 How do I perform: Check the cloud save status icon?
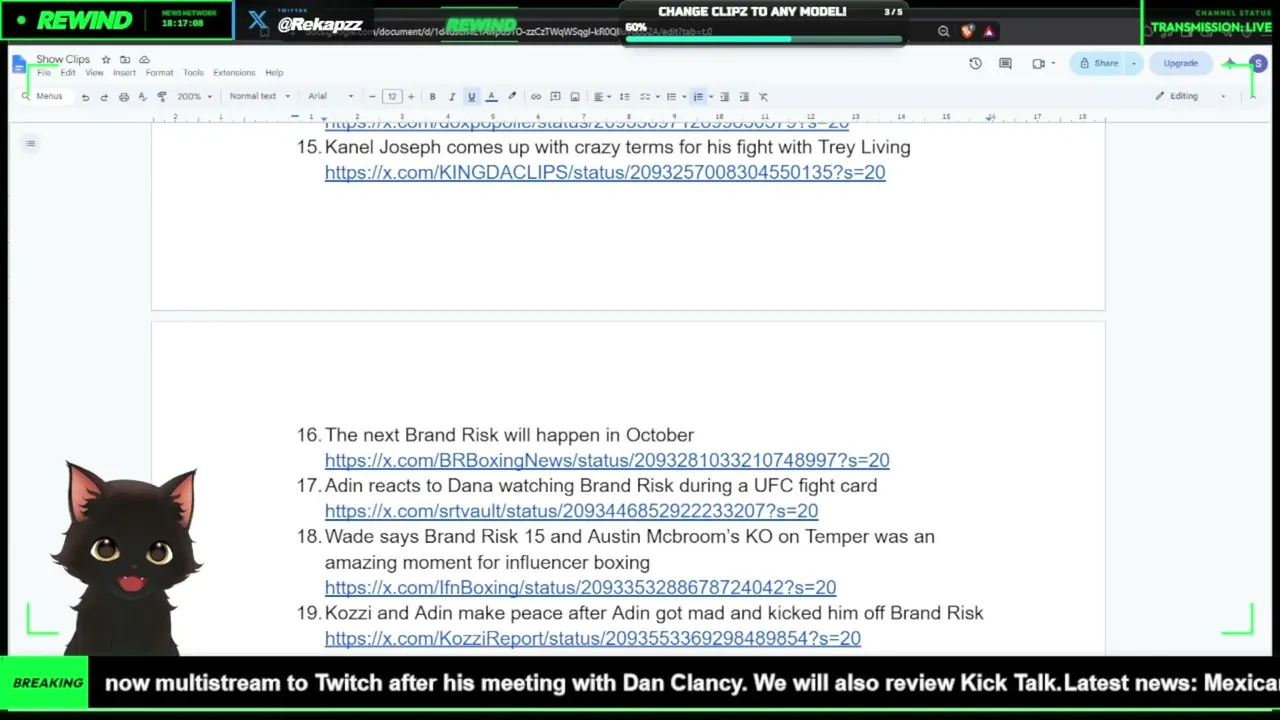pyautogui.click(x=144, y=60)
